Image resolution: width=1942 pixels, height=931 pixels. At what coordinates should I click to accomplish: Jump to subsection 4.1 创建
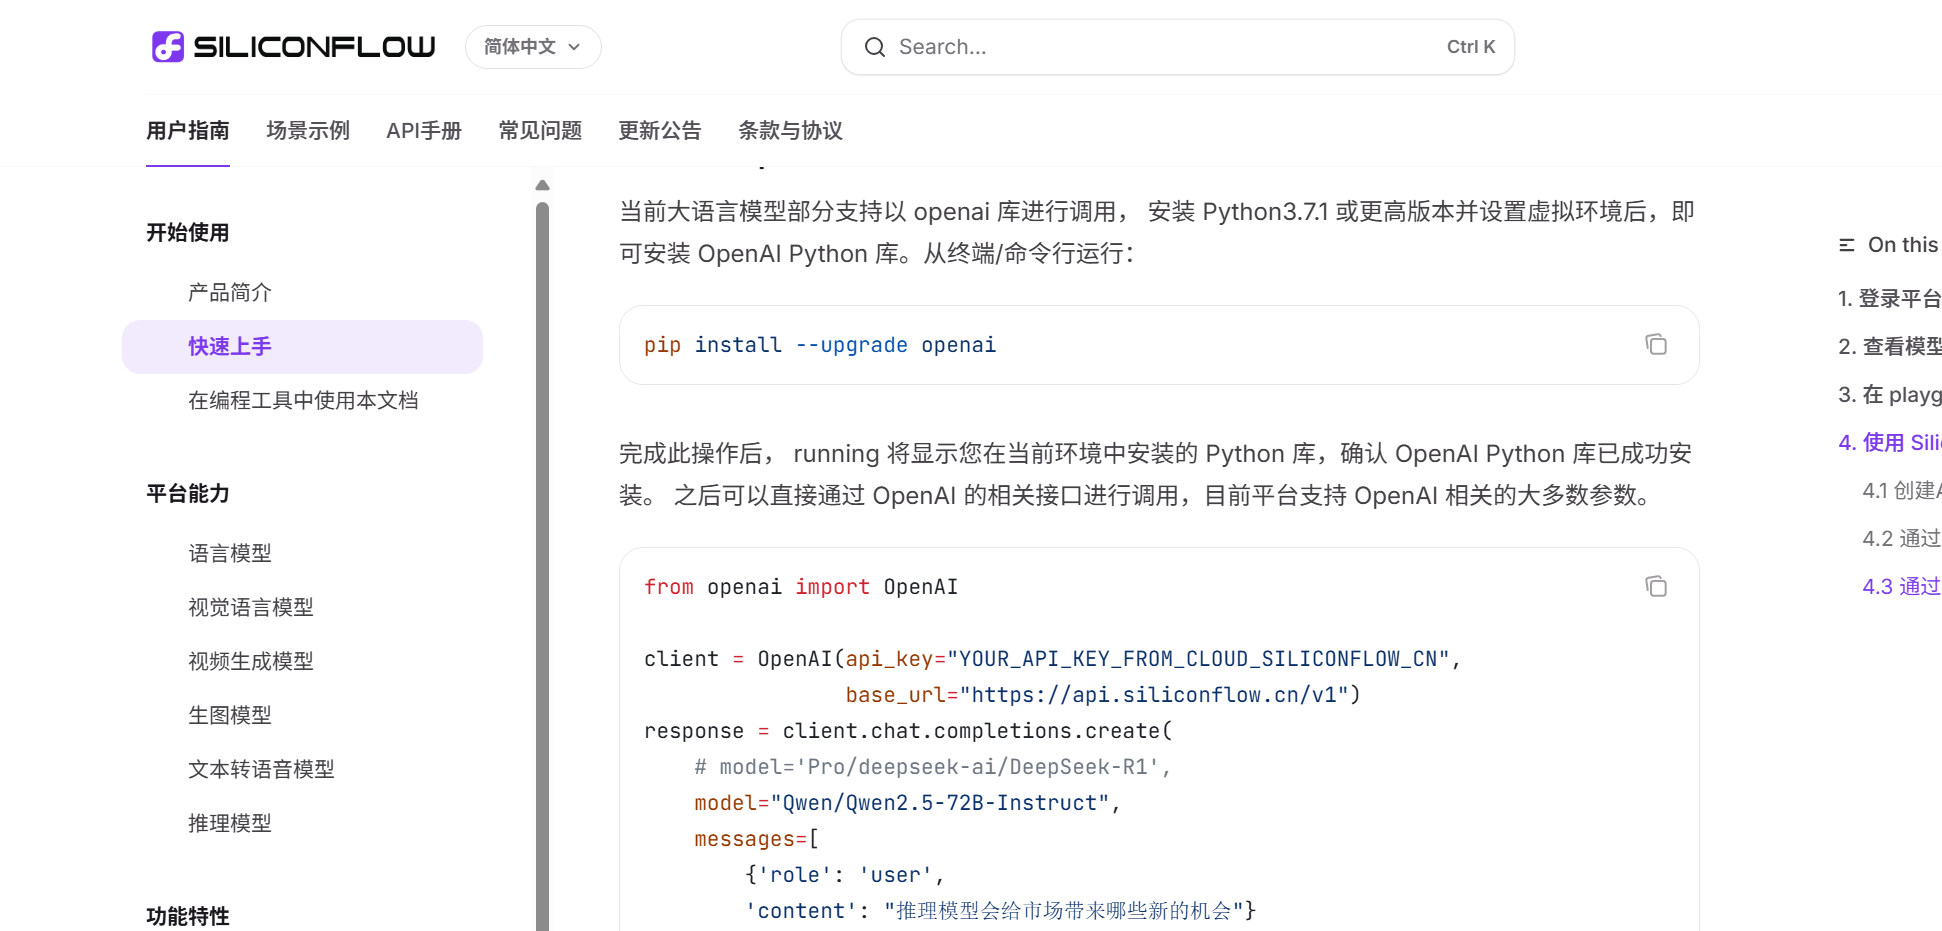1902,490
